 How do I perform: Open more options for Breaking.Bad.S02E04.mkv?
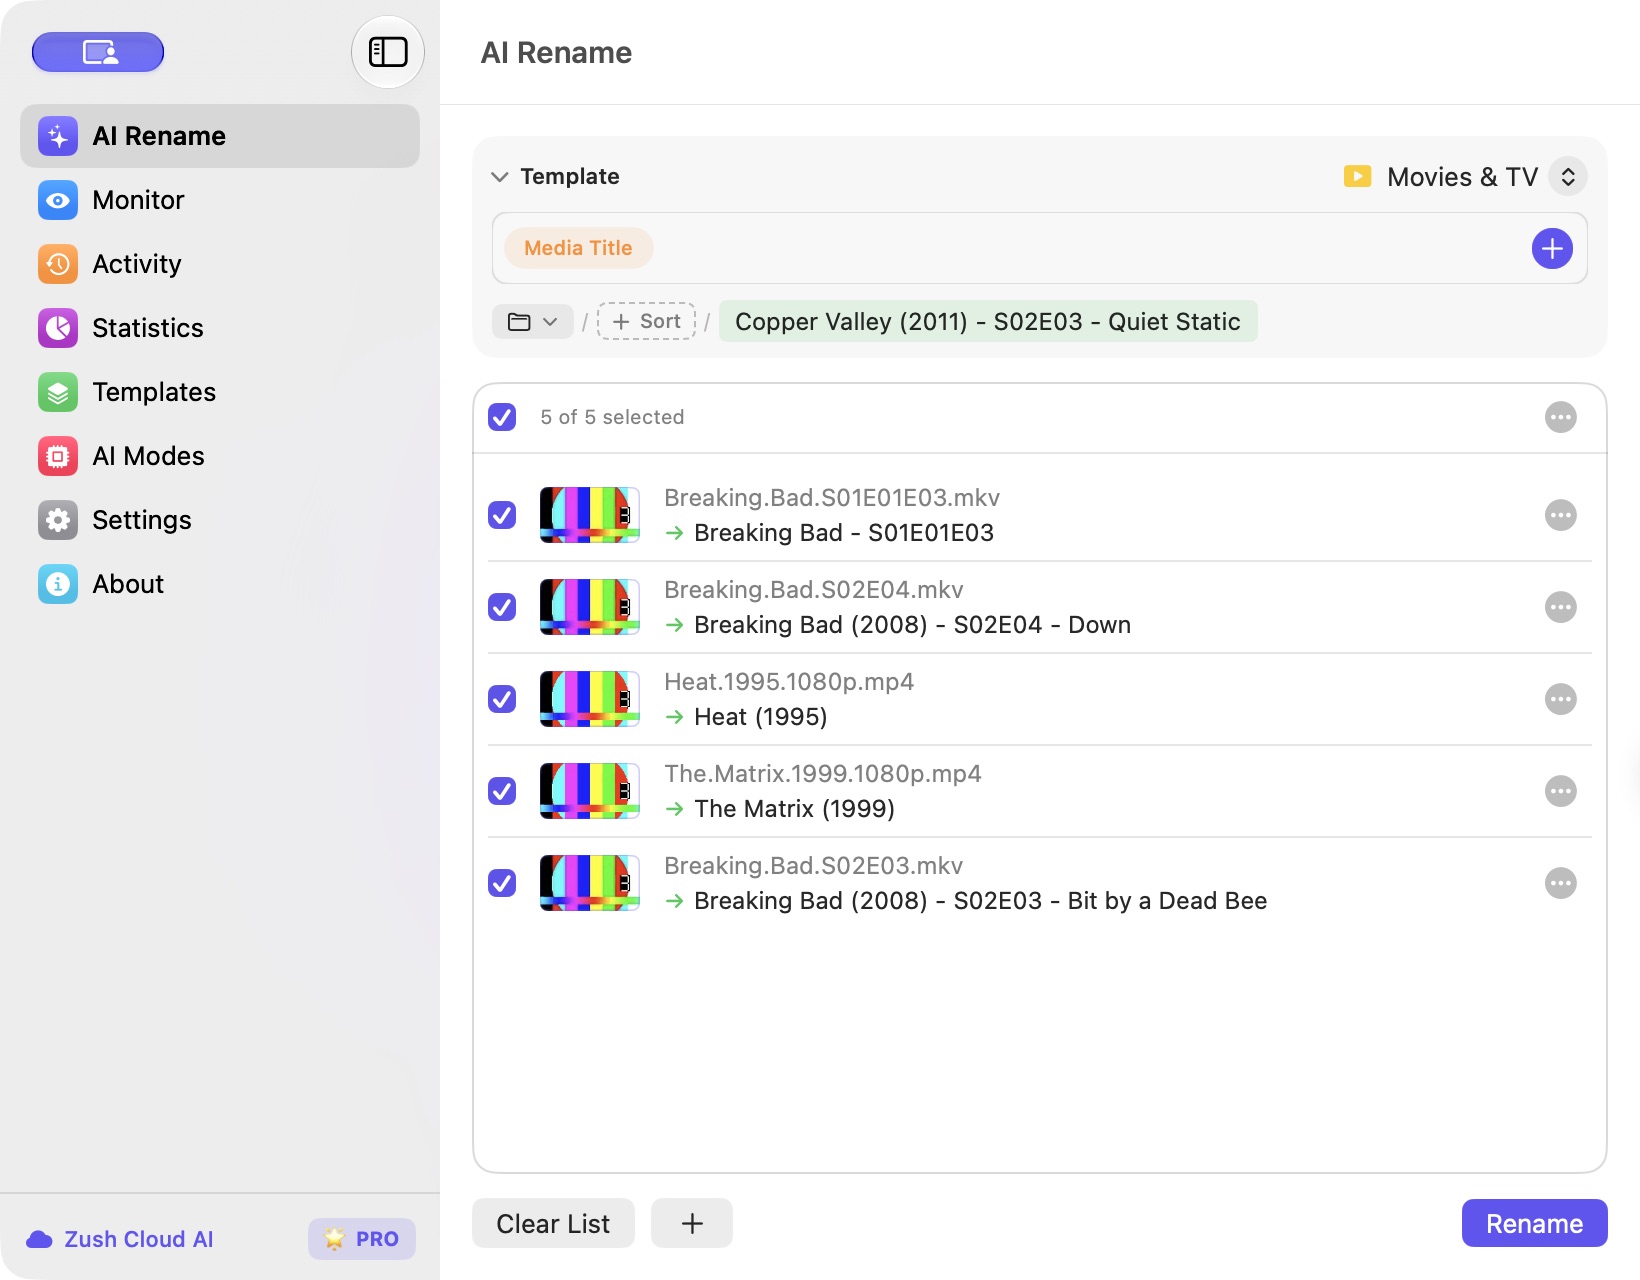coord(1560,607)
